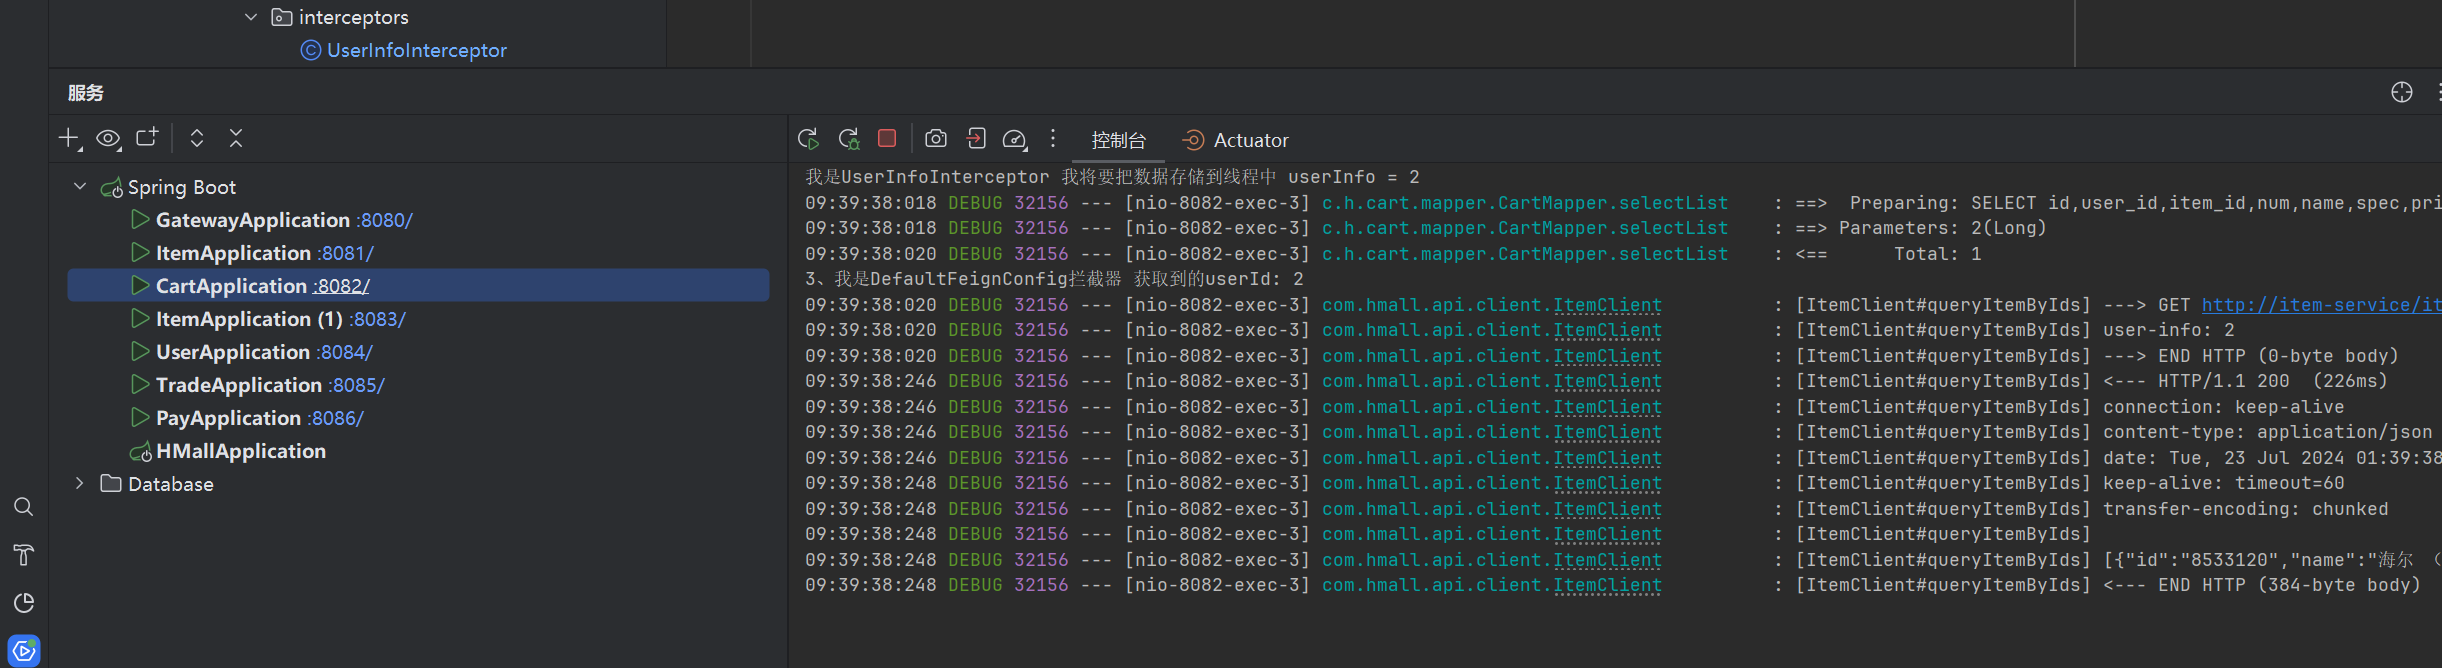Screen dimensions: 2442x668
Task: Open the item-service URL link in console
Action: point(2320,305)
